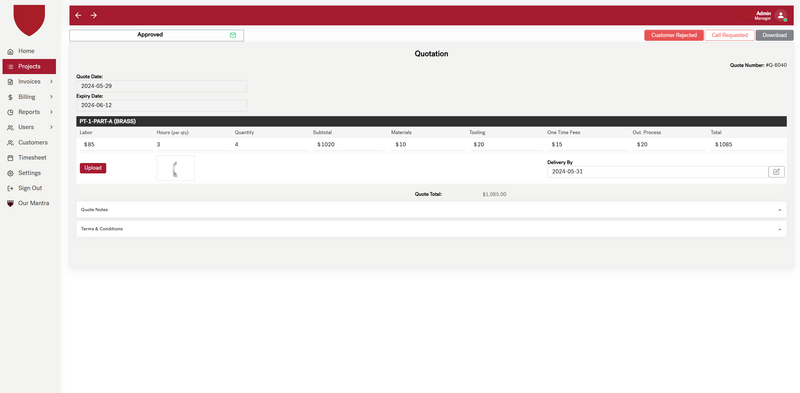Click the Hours per qty field
This screenshot has height=393, width=800.
tap(193, 144)
